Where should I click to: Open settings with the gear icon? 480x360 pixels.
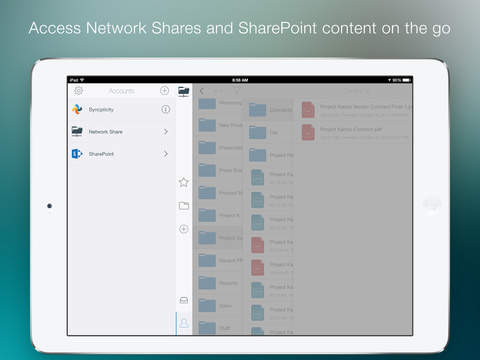(x=78, y=91)
